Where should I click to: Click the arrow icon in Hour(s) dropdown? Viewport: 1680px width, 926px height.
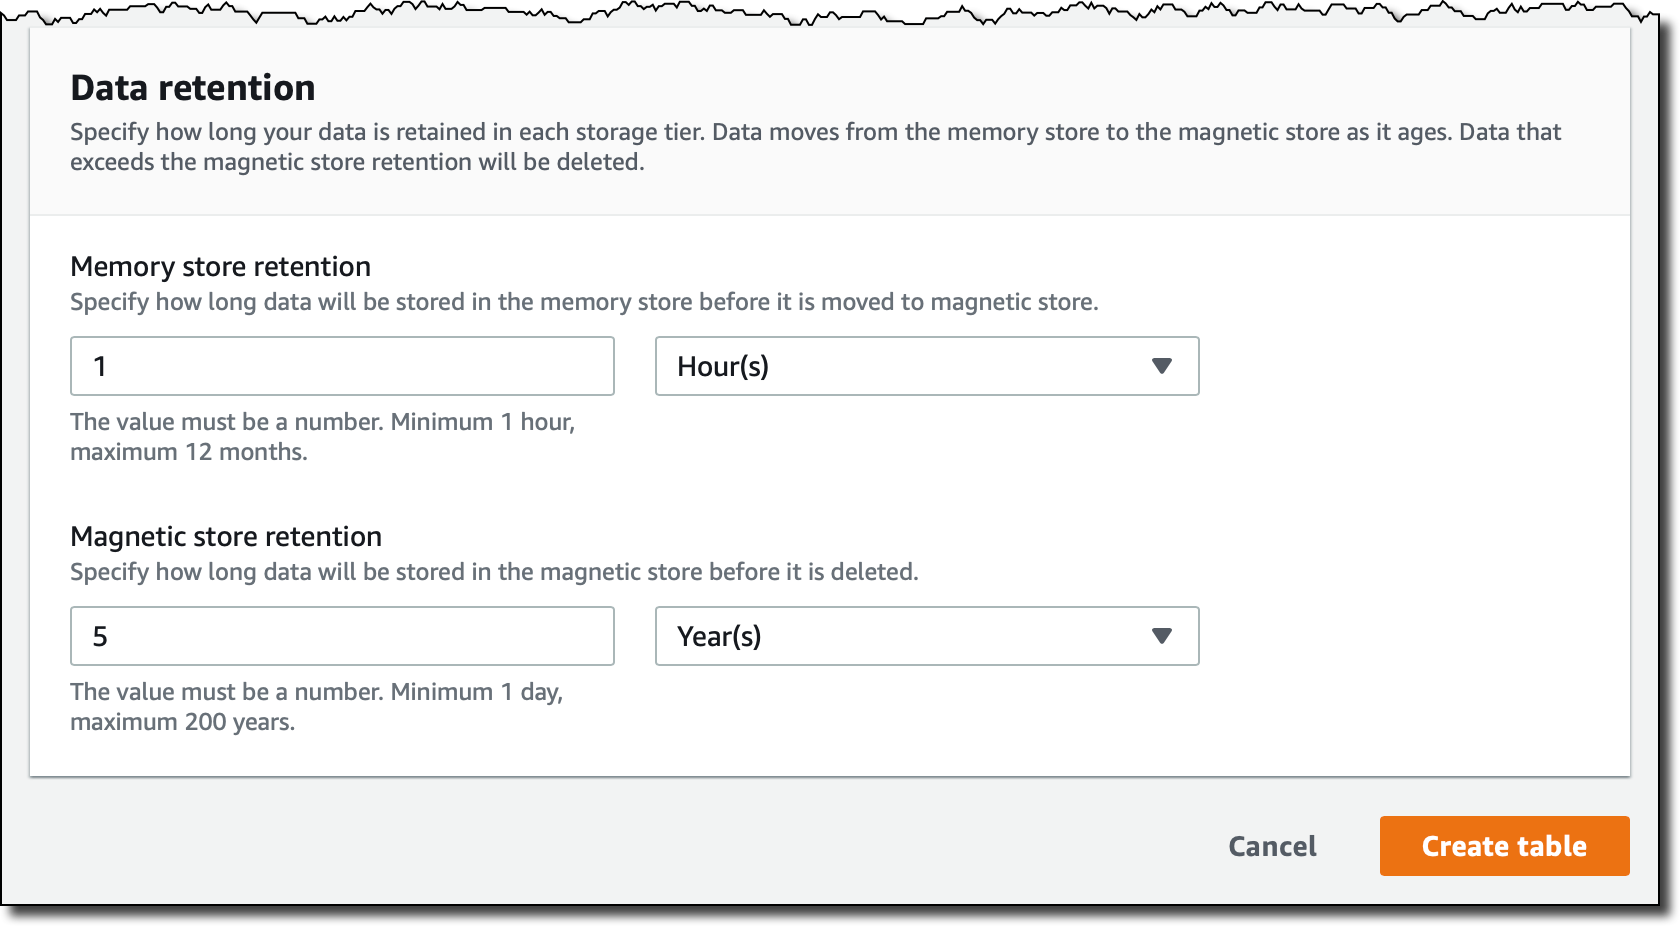click(x=1161, y=366)
